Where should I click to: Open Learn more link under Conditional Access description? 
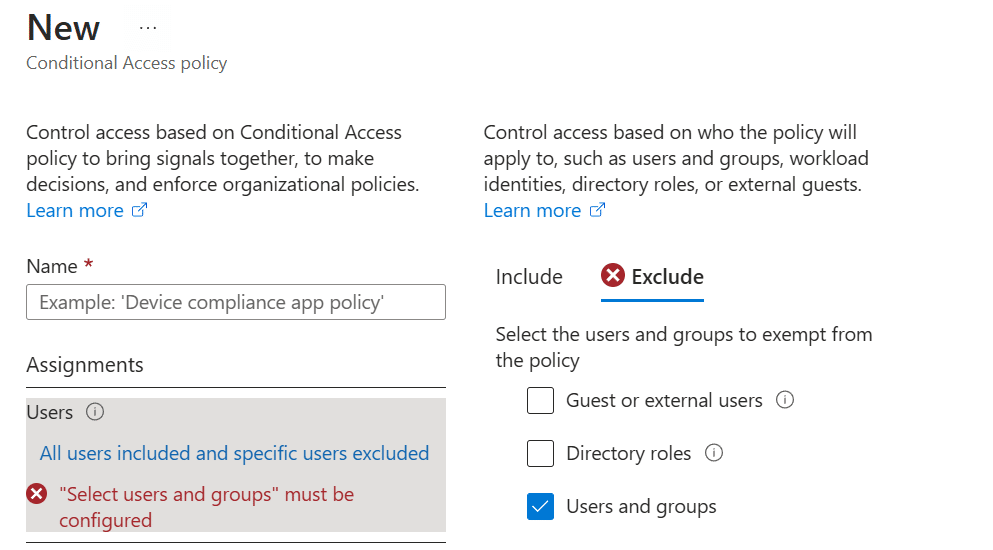click(87, 210)
